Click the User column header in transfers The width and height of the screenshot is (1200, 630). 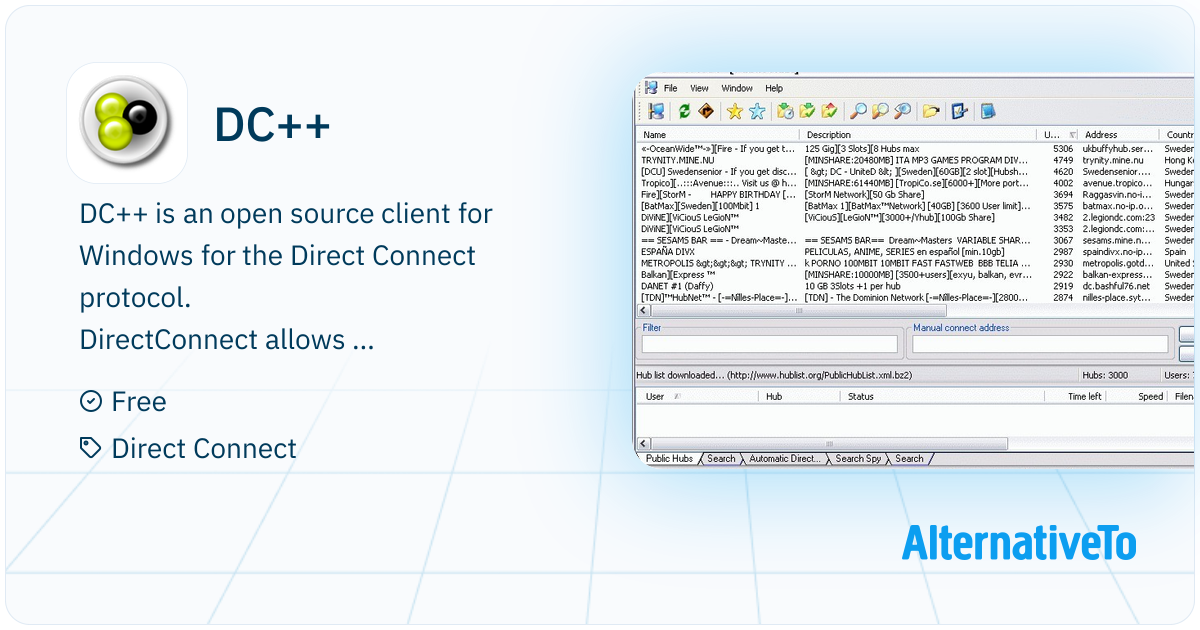tap(698, 396)
